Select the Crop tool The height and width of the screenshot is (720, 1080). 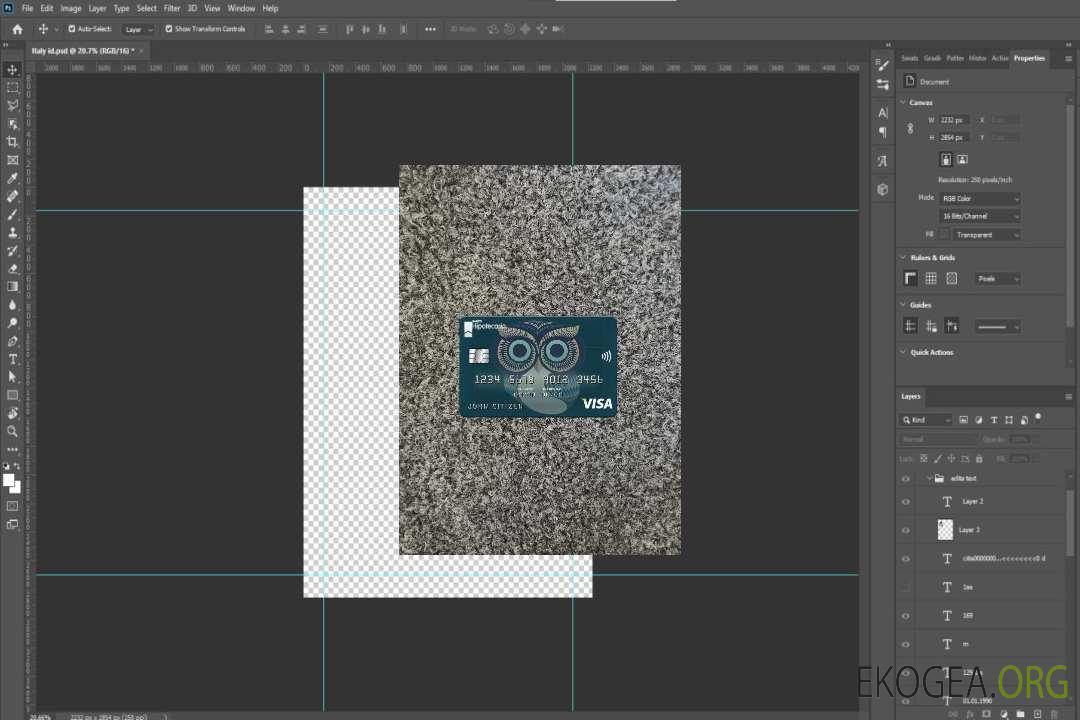[13, 142]
